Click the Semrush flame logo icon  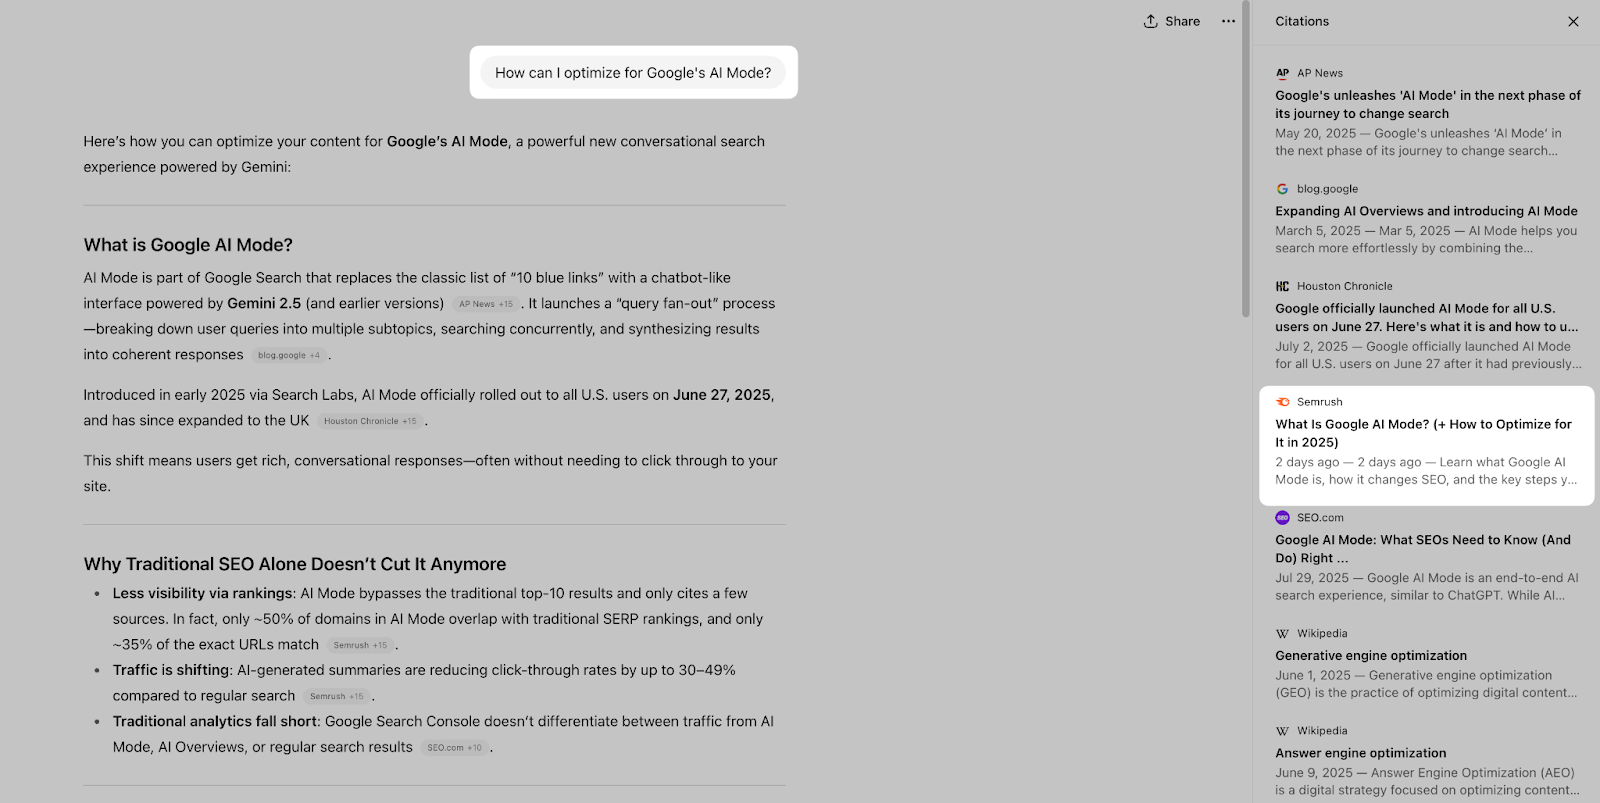tap(1283, 402)
